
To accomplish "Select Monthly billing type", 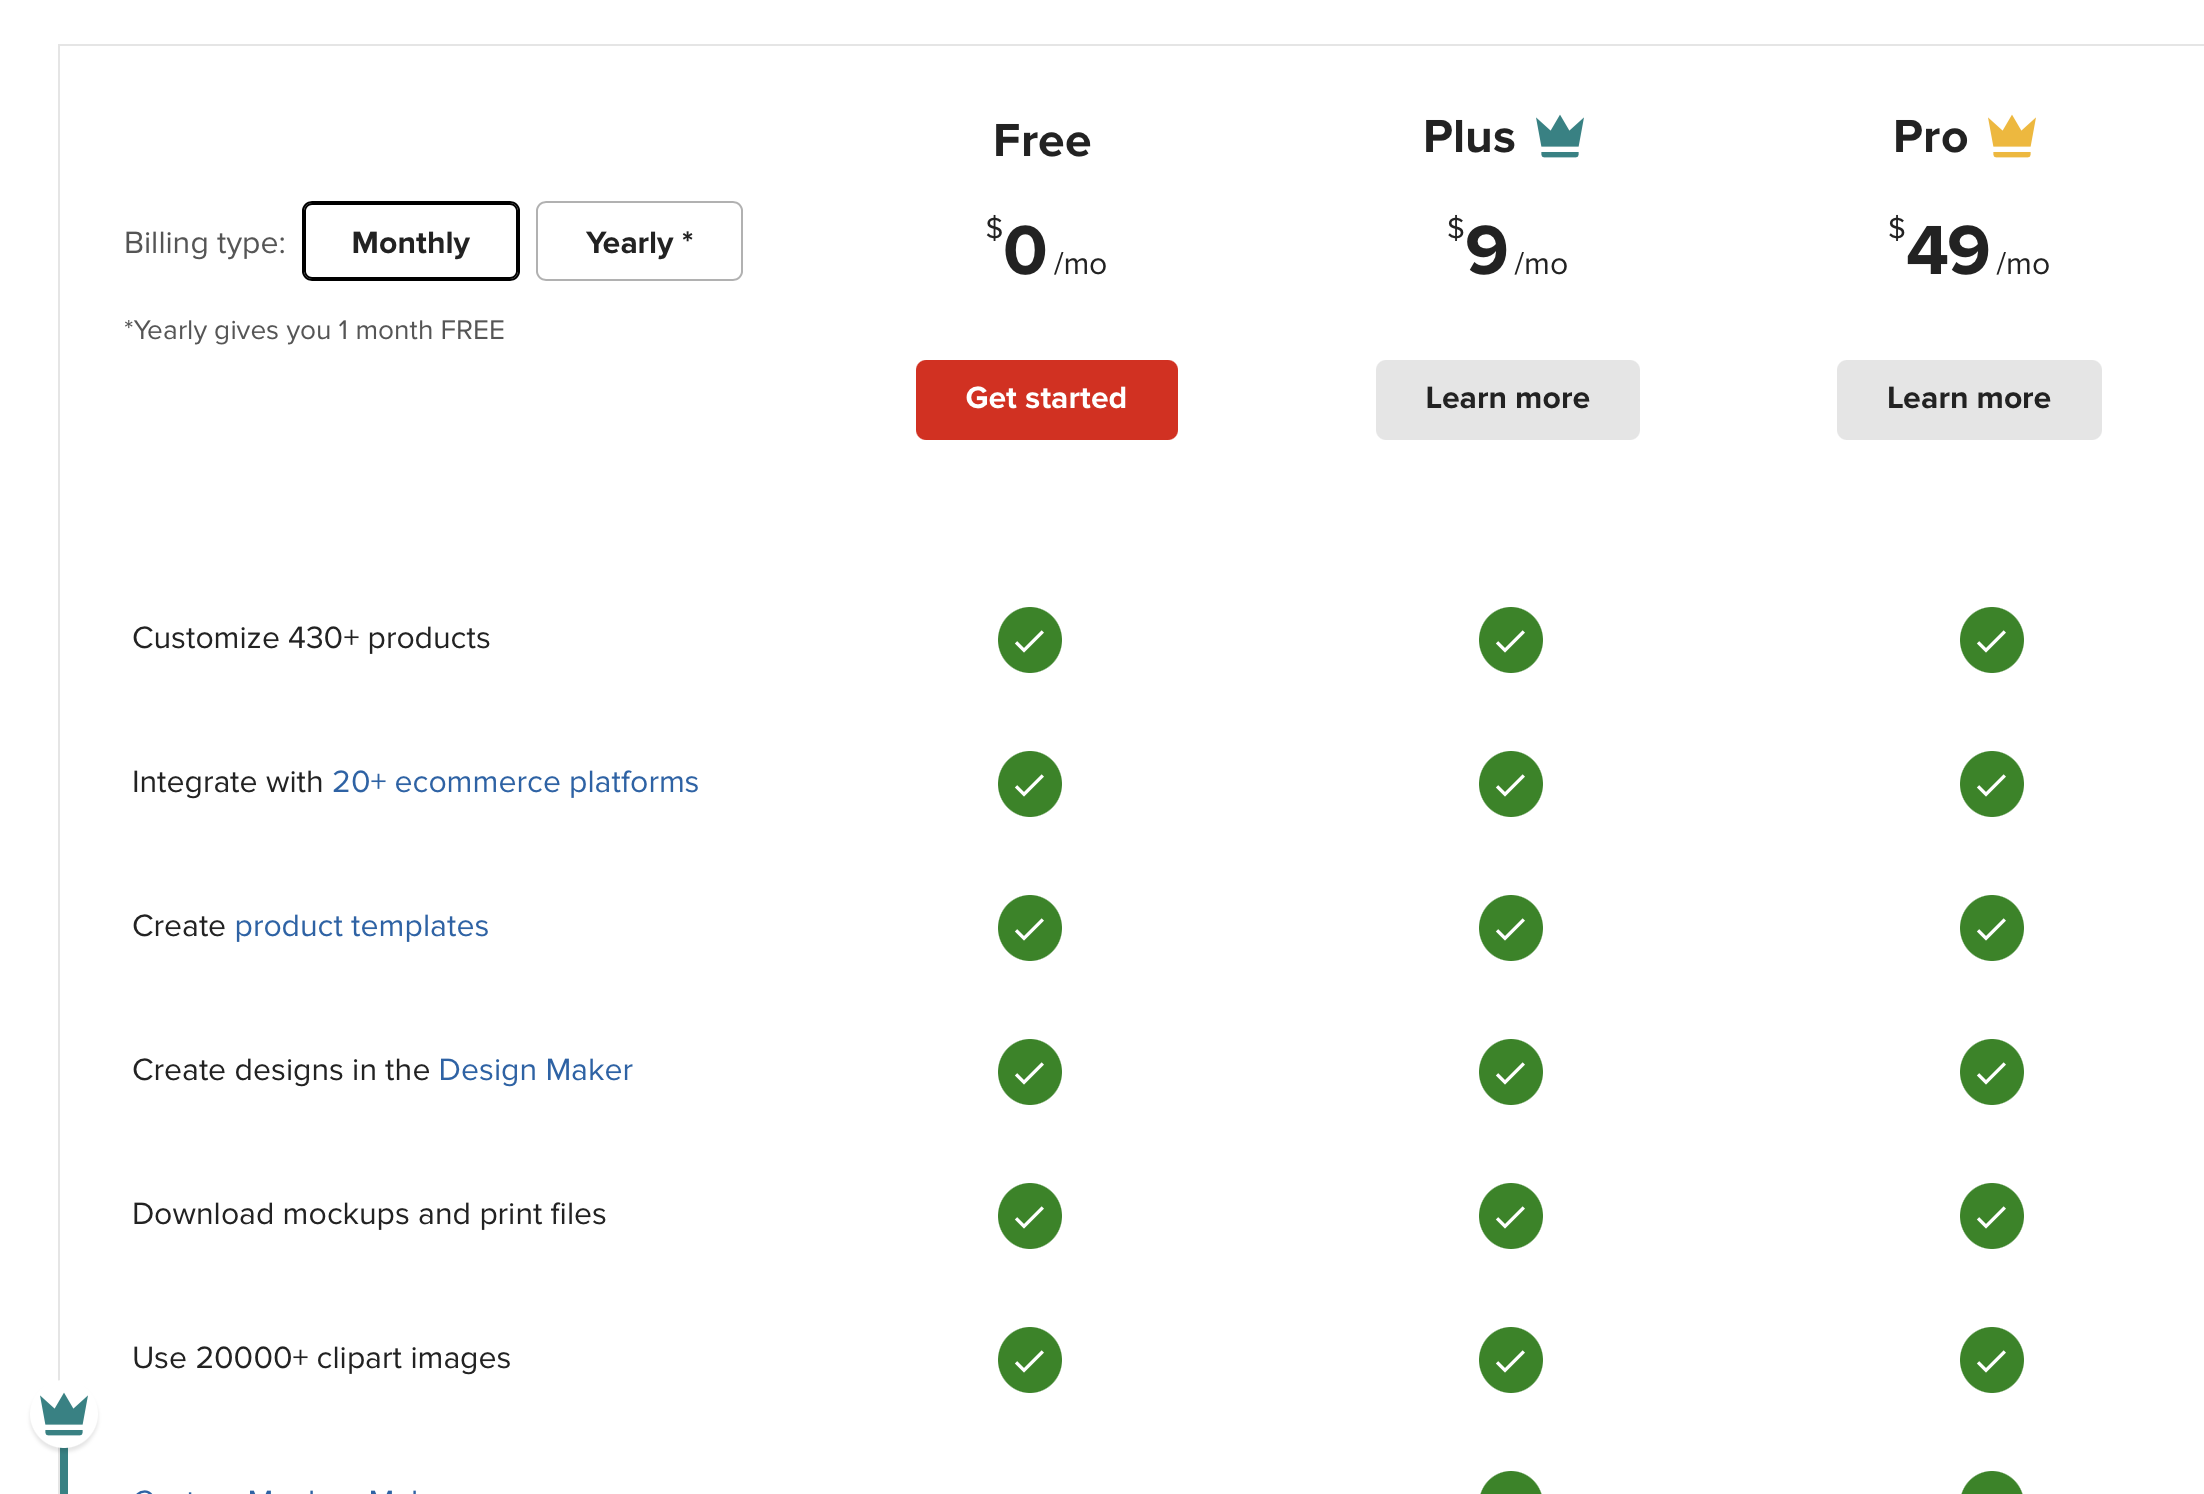I will 410,242.
